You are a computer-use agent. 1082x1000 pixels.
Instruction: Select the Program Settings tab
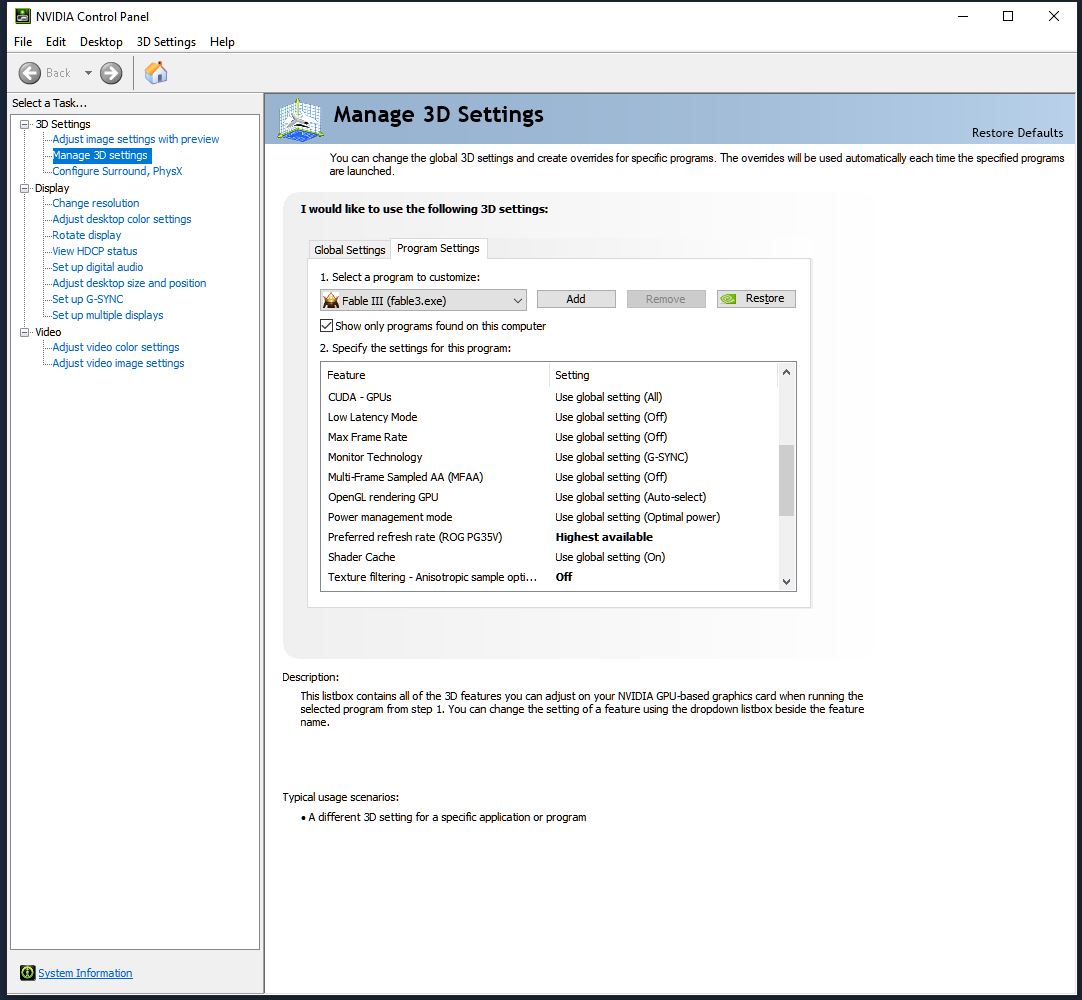tap(438, 248)
